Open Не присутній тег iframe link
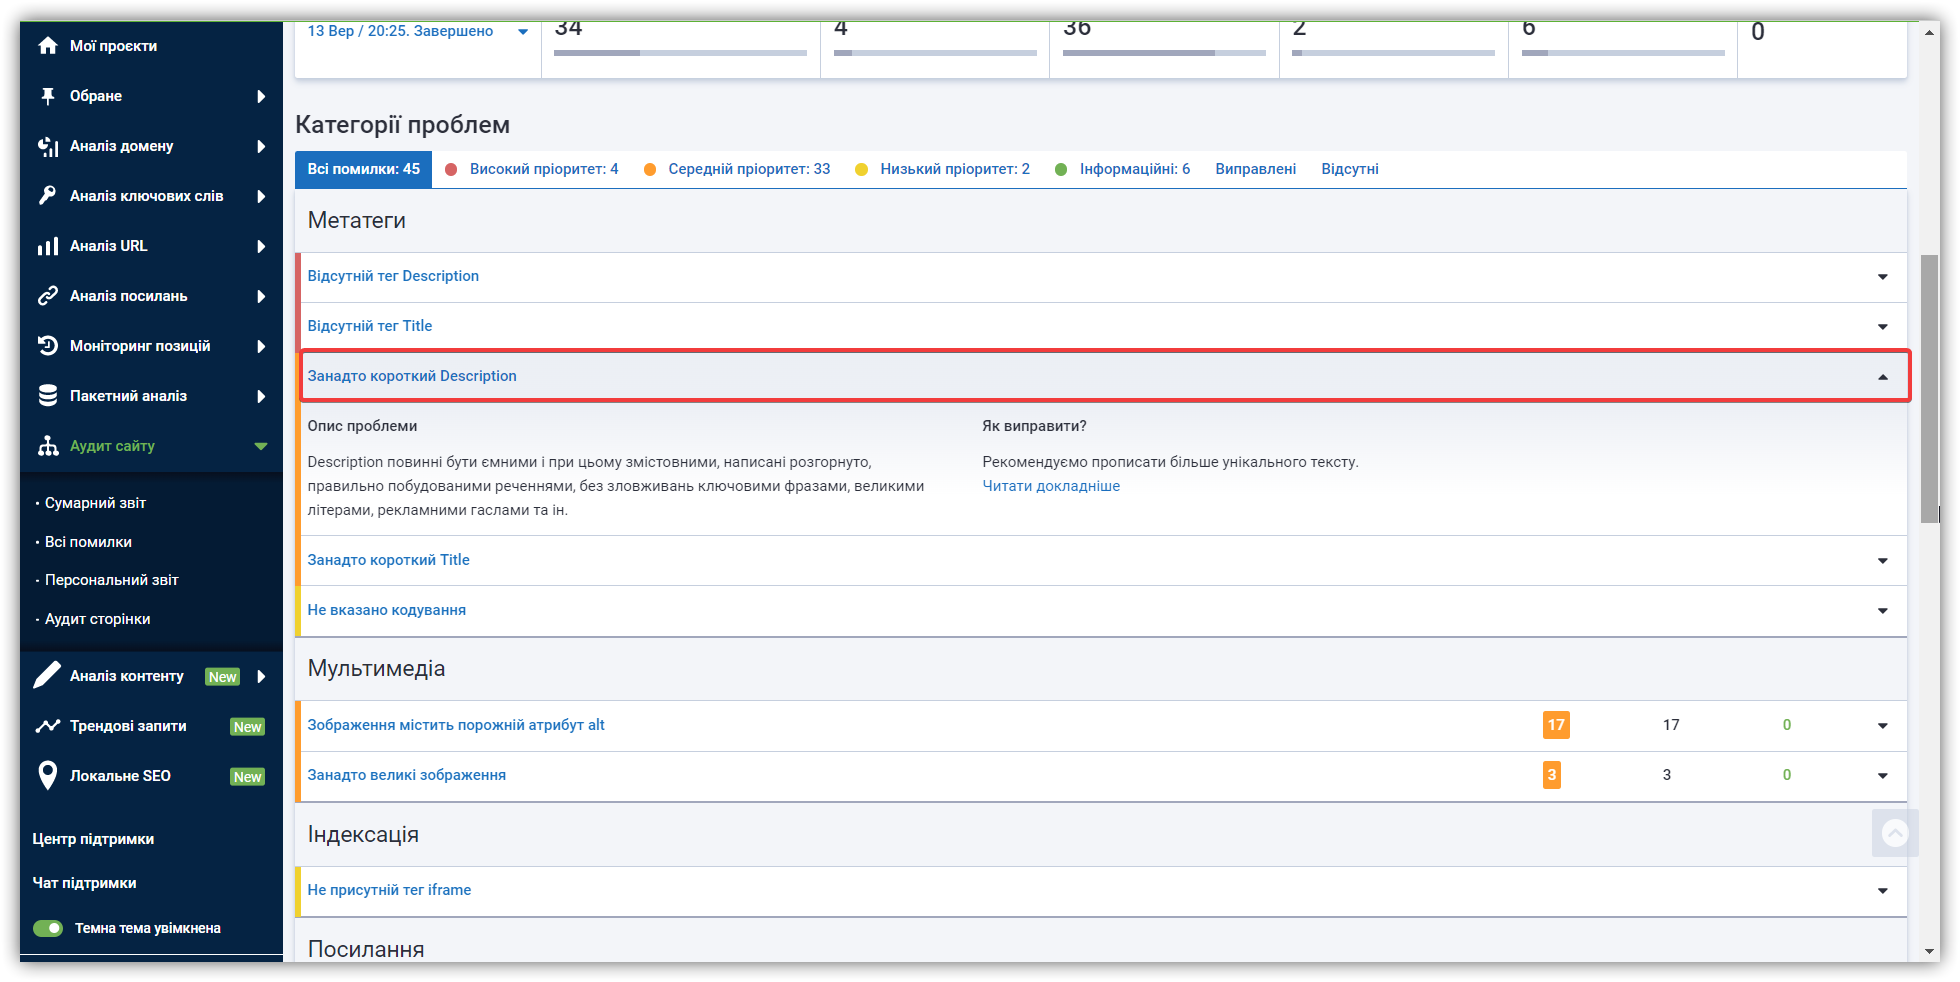This screenshot has width=1960, height=982. (389, 890)
